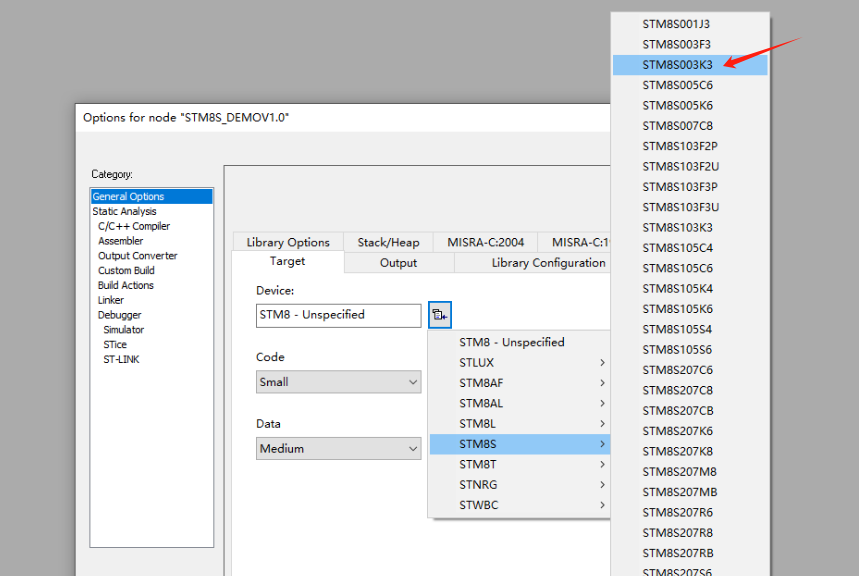Expand the STM8L device submenu
Image resolution: width=859 pixels, height=576 pixels.
pos(519,424)
